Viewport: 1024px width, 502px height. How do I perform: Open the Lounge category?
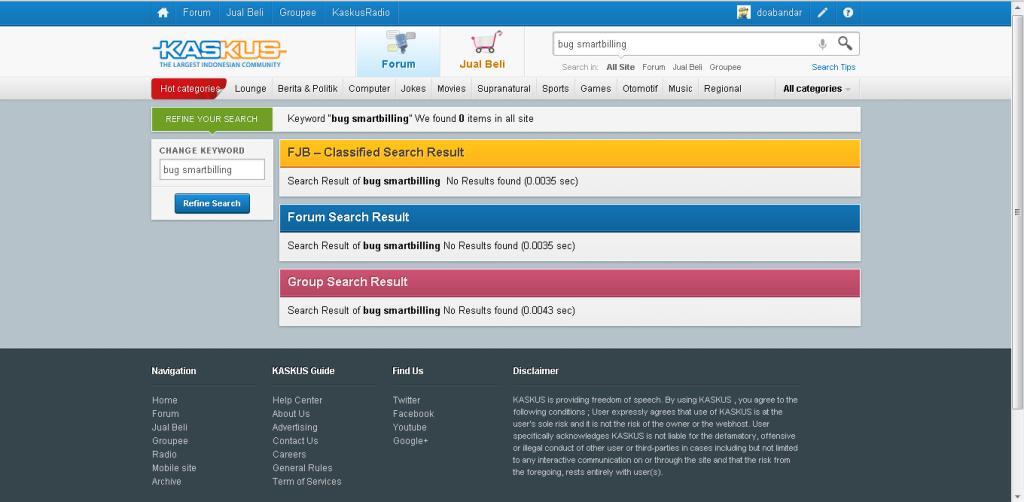click(251, 89)
